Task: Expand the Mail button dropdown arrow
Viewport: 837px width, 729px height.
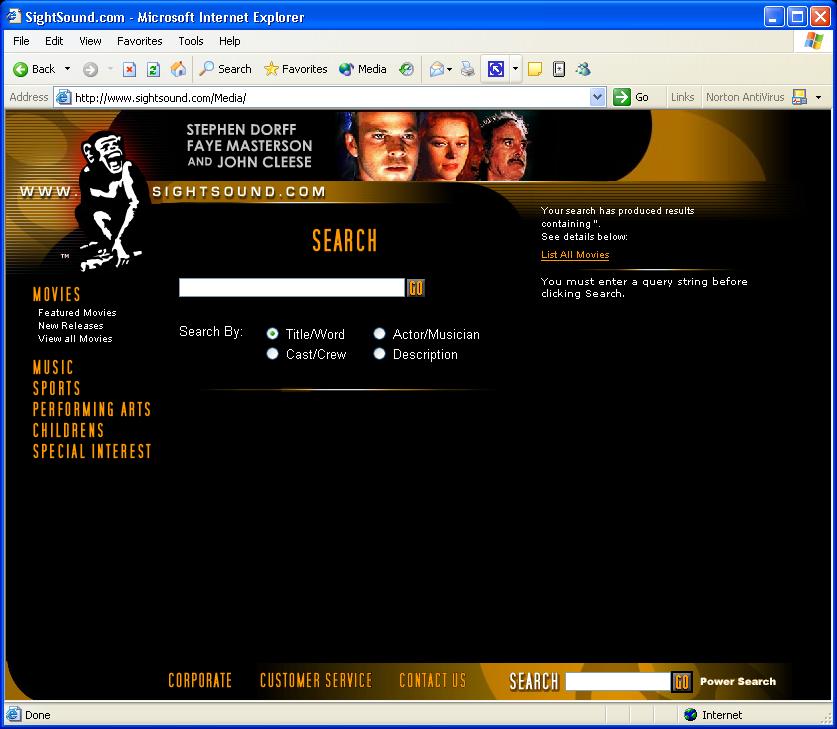Action: 449,69
